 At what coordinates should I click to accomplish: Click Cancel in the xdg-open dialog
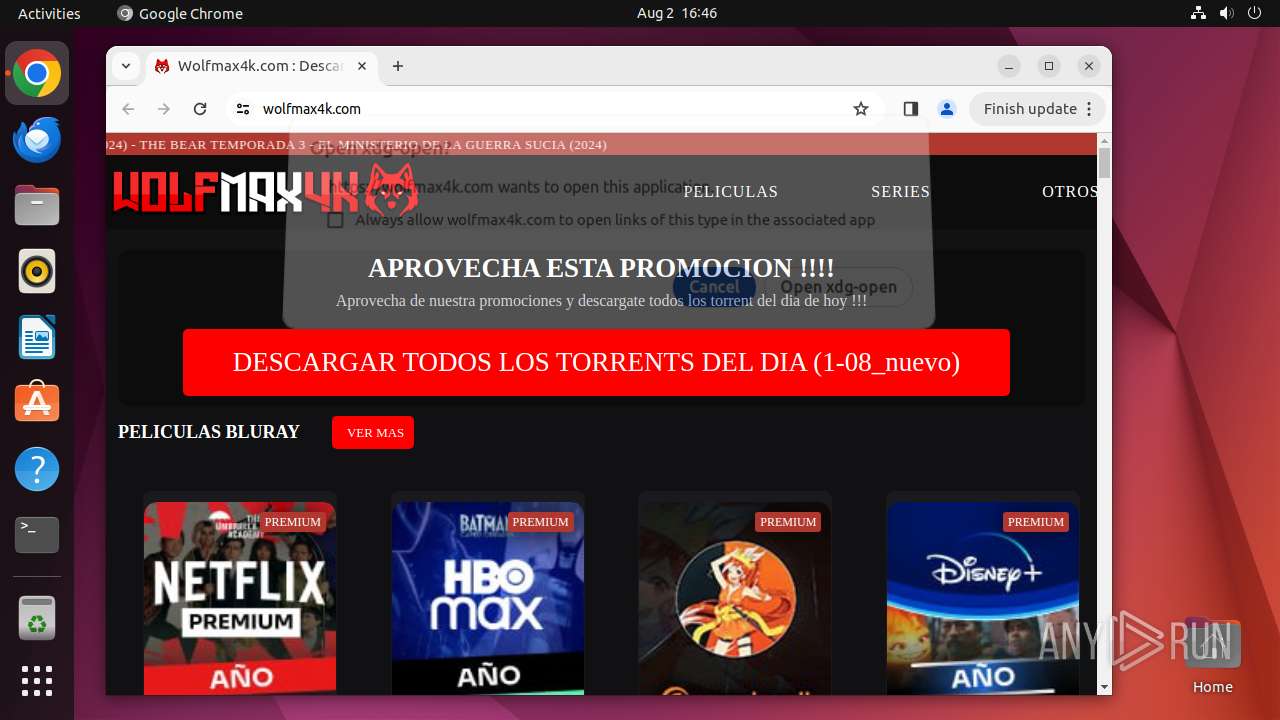tap(714, 287)
